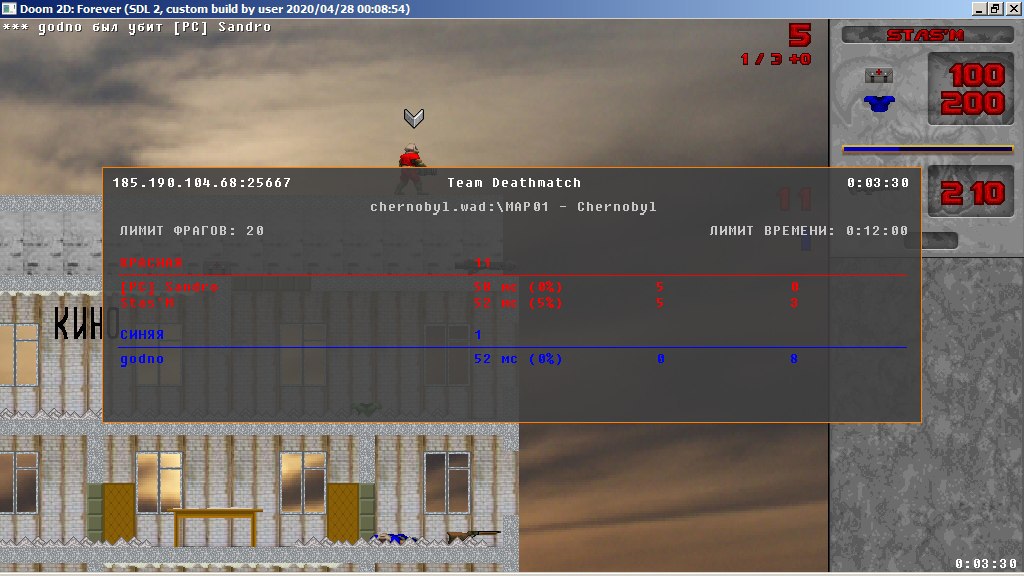Click the kill message about godno
The width and height of the screenshot is (1024, 576).
click(x=136, y=27)
